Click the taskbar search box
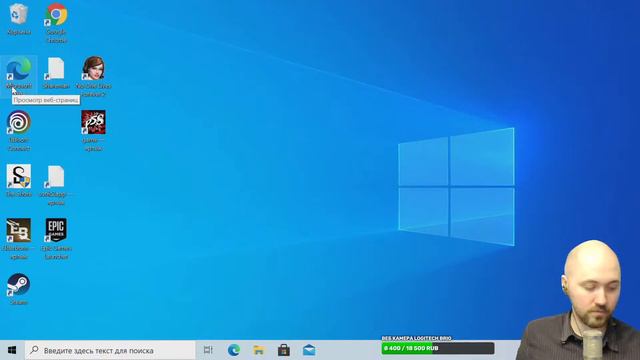Screen dimensions: 640x360 (x=110, y=350)
